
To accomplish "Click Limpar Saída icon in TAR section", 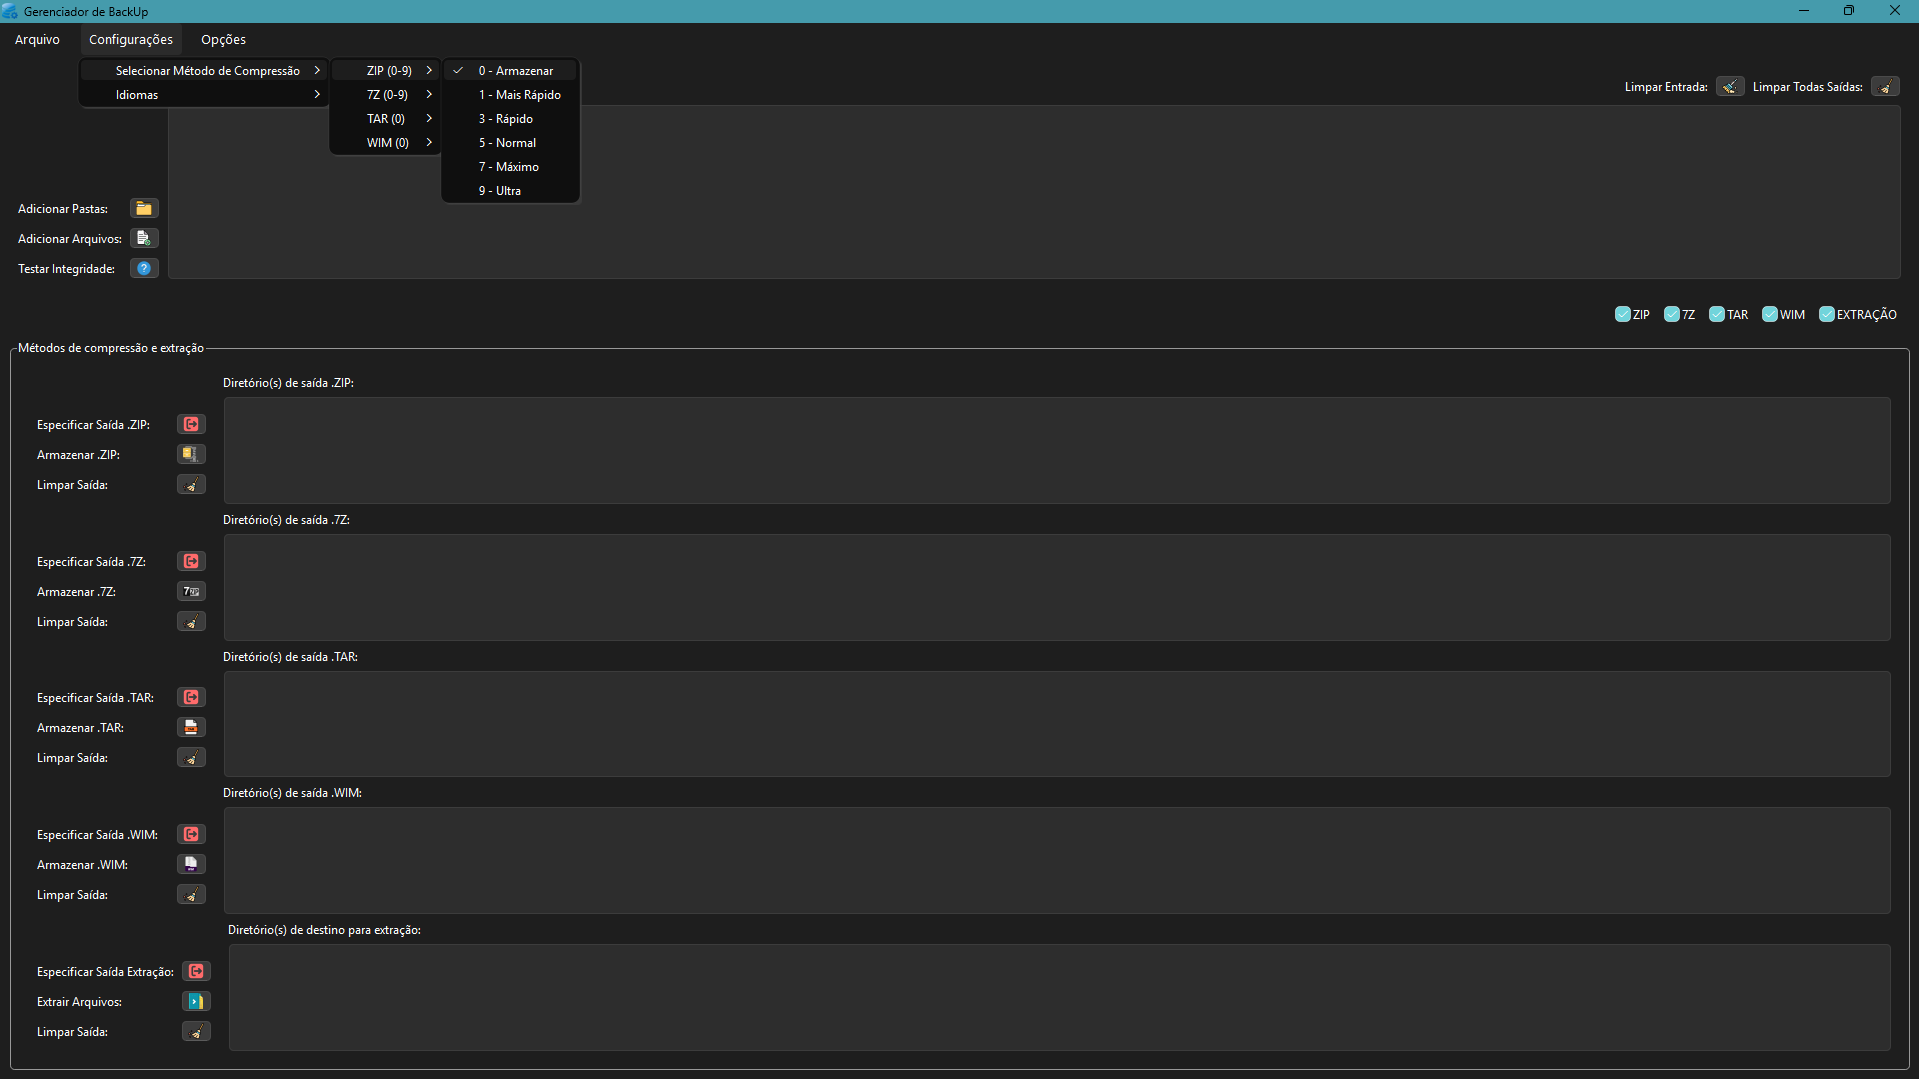I will click(191, 757).
